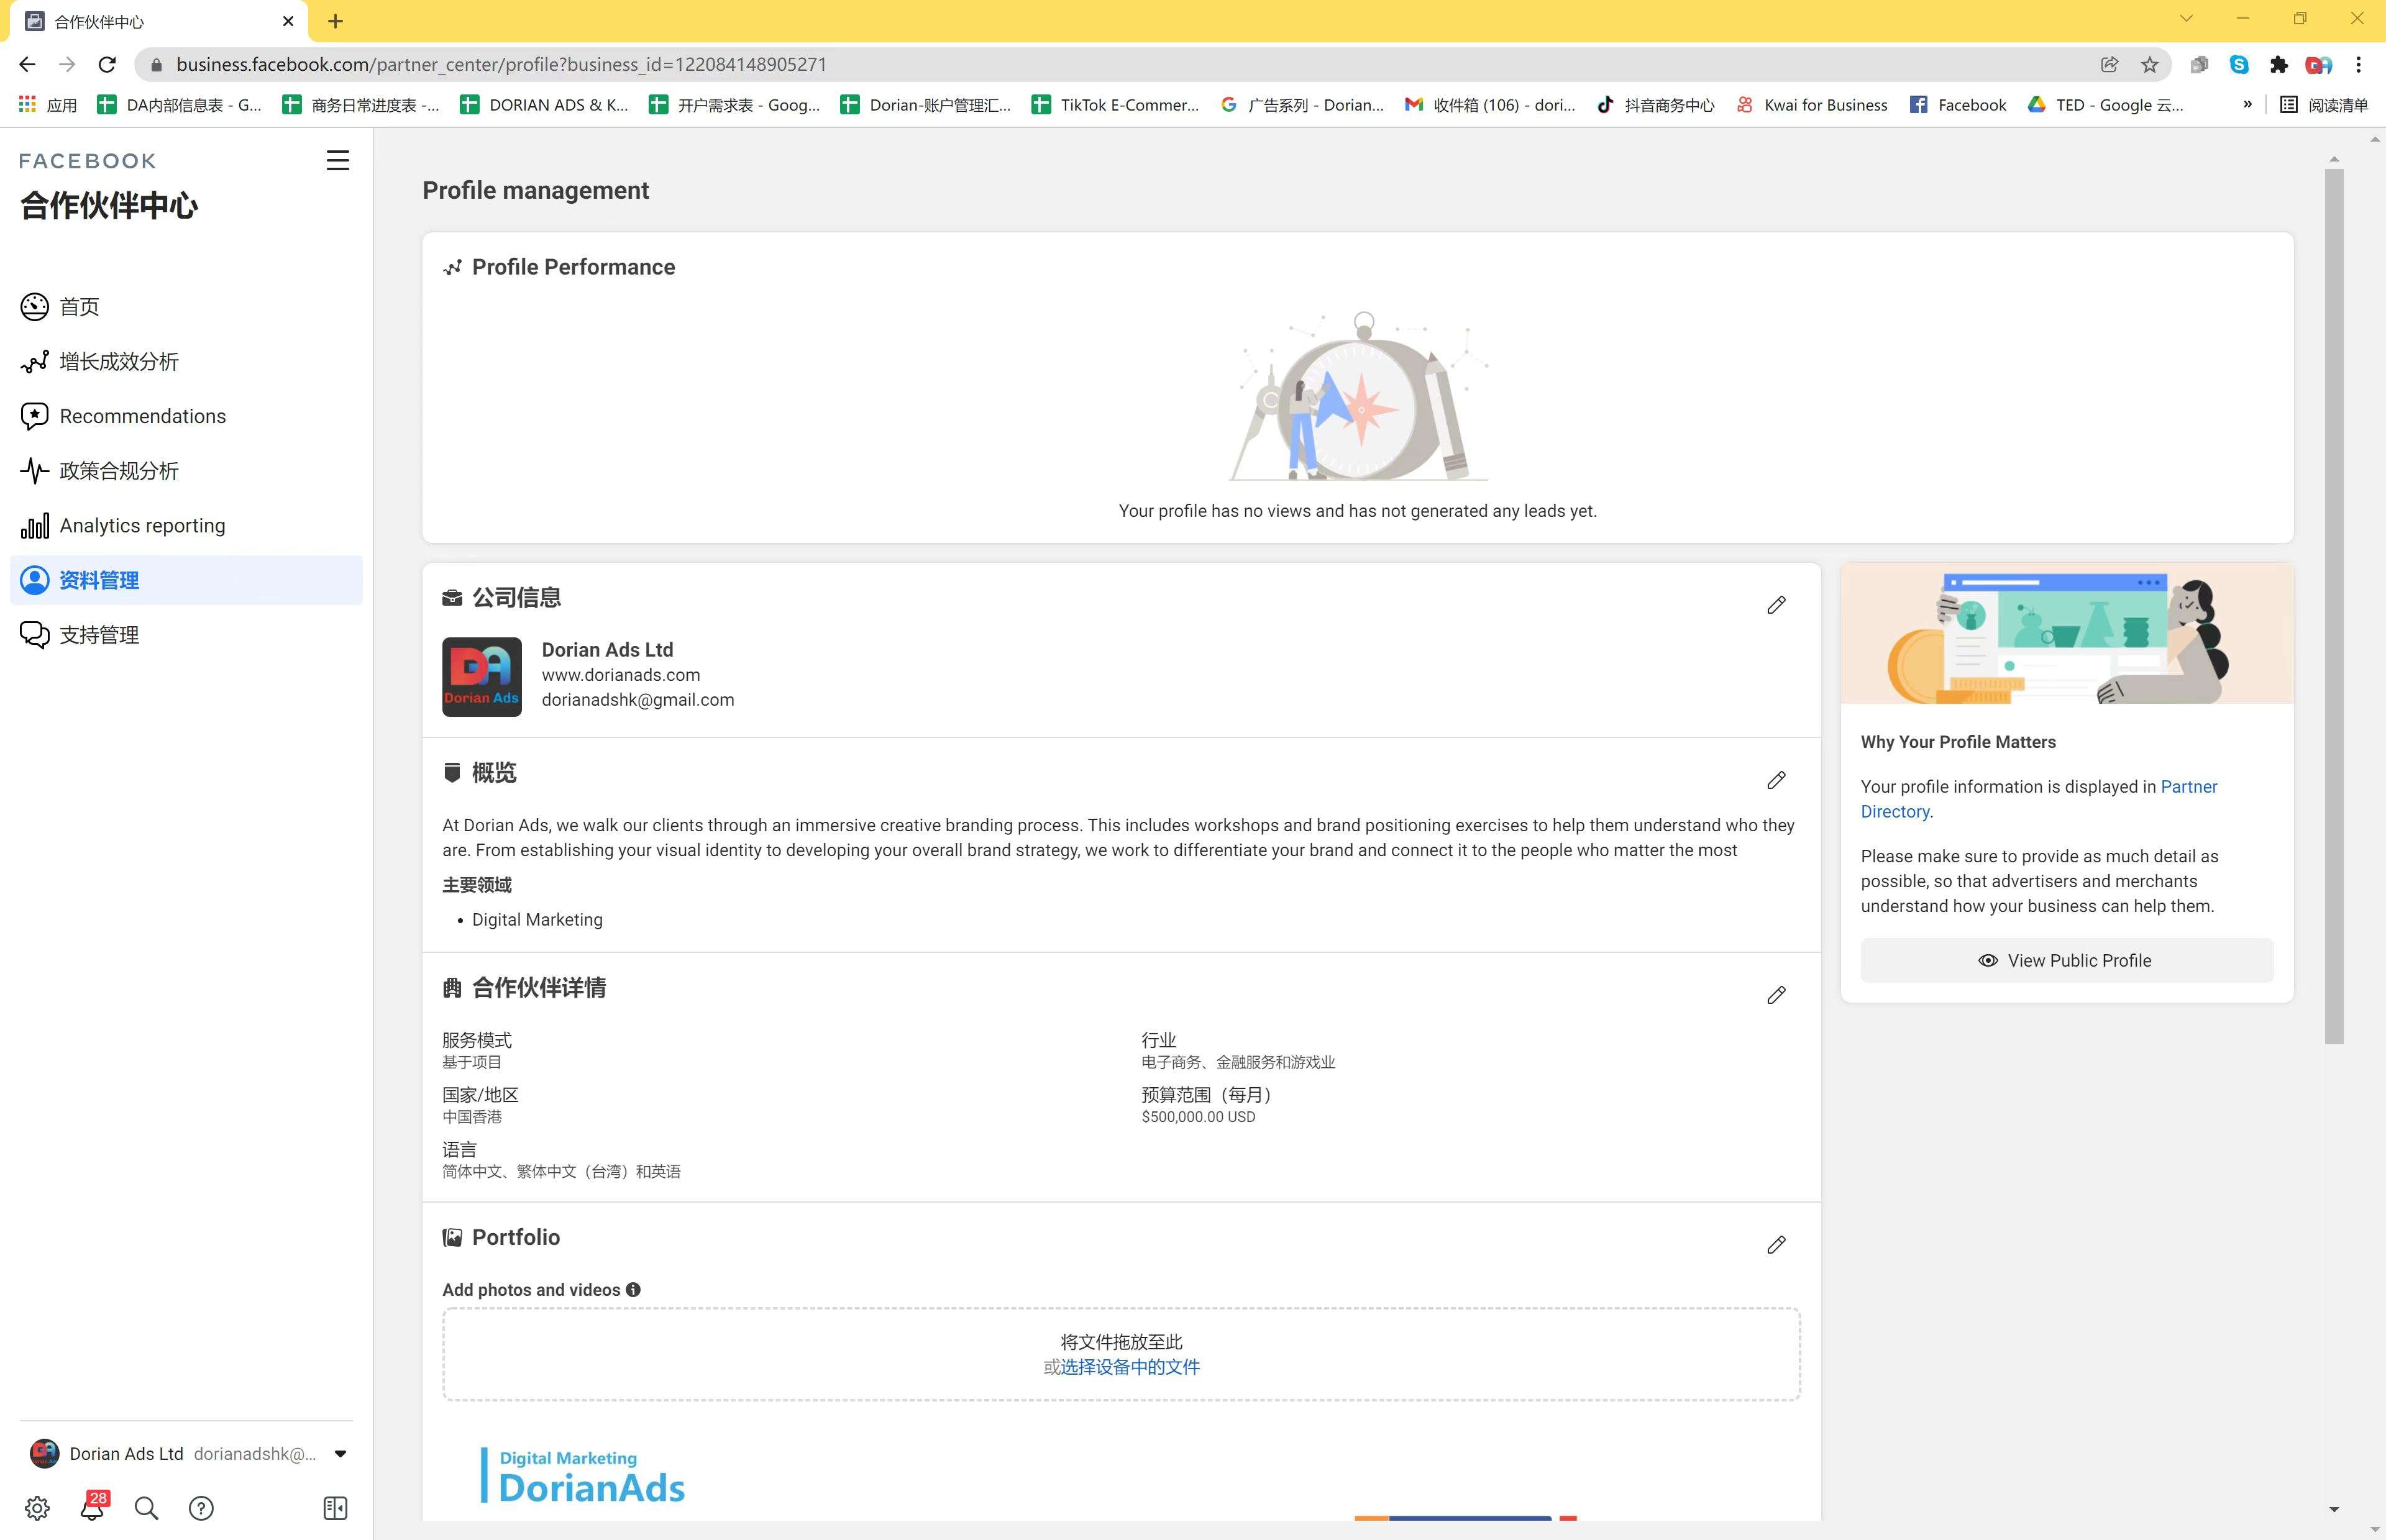Go to Recommendations in the sidebar

pyautogui.click(x=186, y=416)
